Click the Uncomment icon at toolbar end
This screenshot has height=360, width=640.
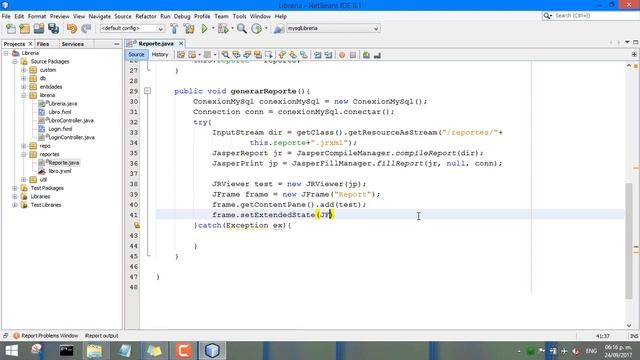click(377, 55)
